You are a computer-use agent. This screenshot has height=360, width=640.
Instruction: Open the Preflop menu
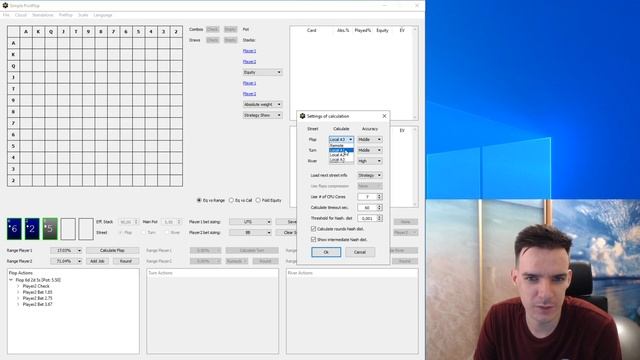[x=66, y=15]
